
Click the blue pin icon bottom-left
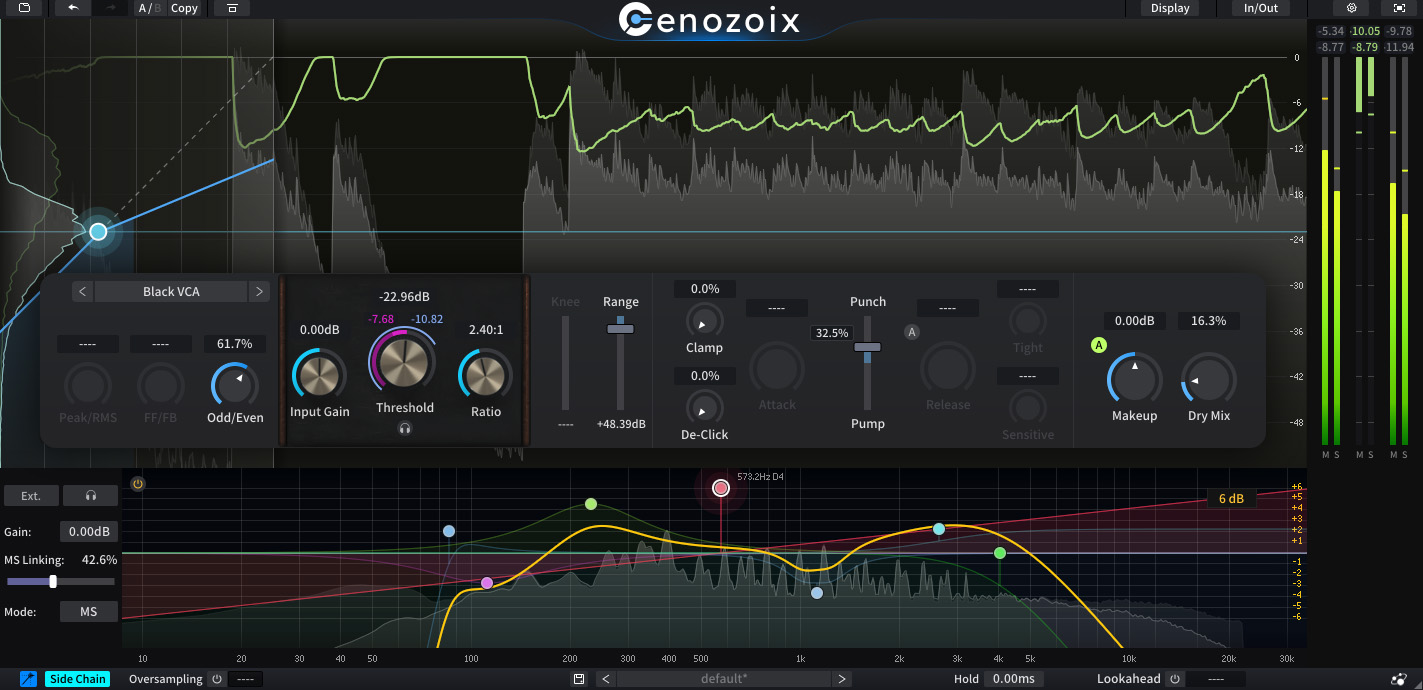point(28,679)
